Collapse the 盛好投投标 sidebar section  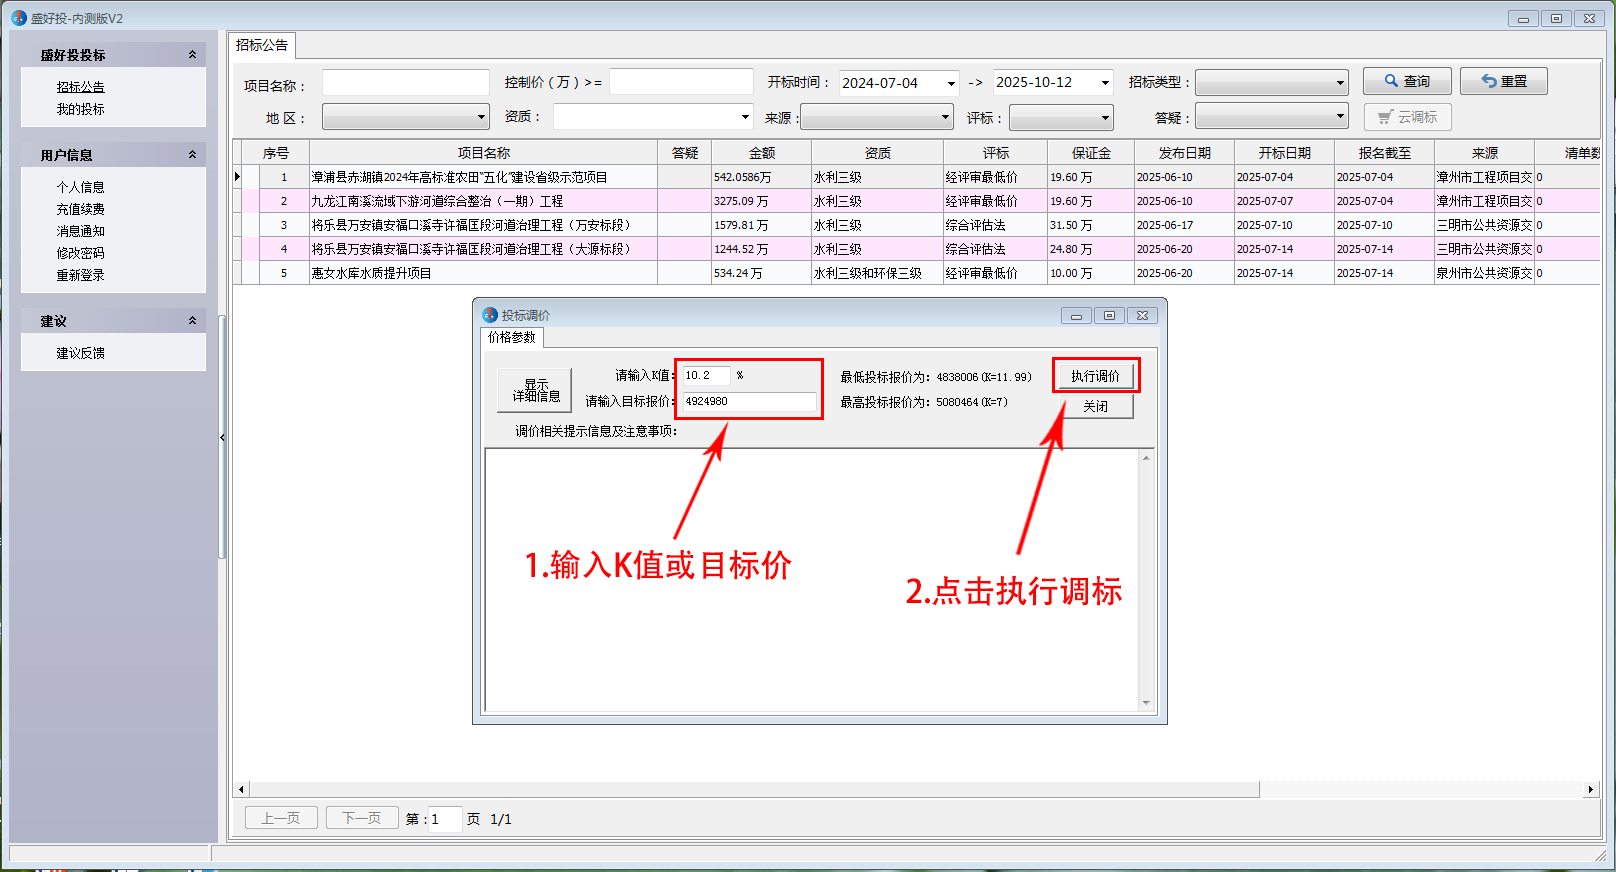click(192, 55)
